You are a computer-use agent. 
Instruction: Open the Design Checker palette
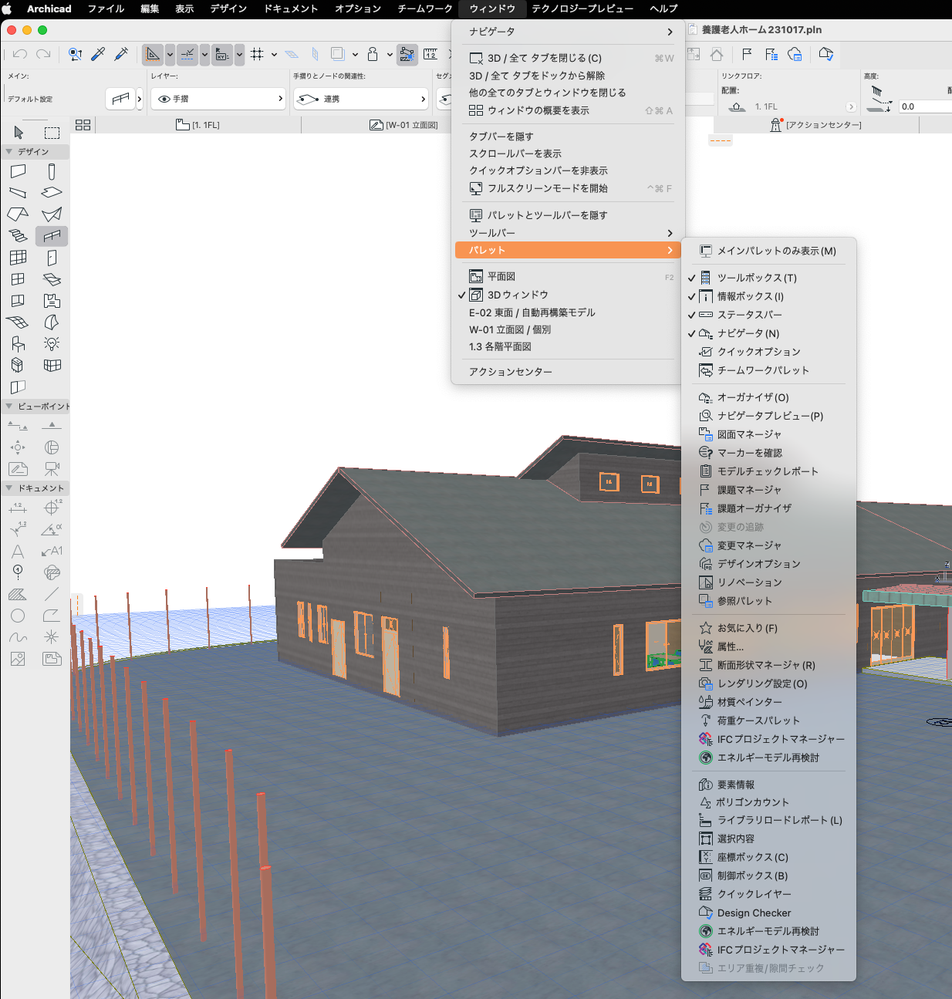[768, 913]
